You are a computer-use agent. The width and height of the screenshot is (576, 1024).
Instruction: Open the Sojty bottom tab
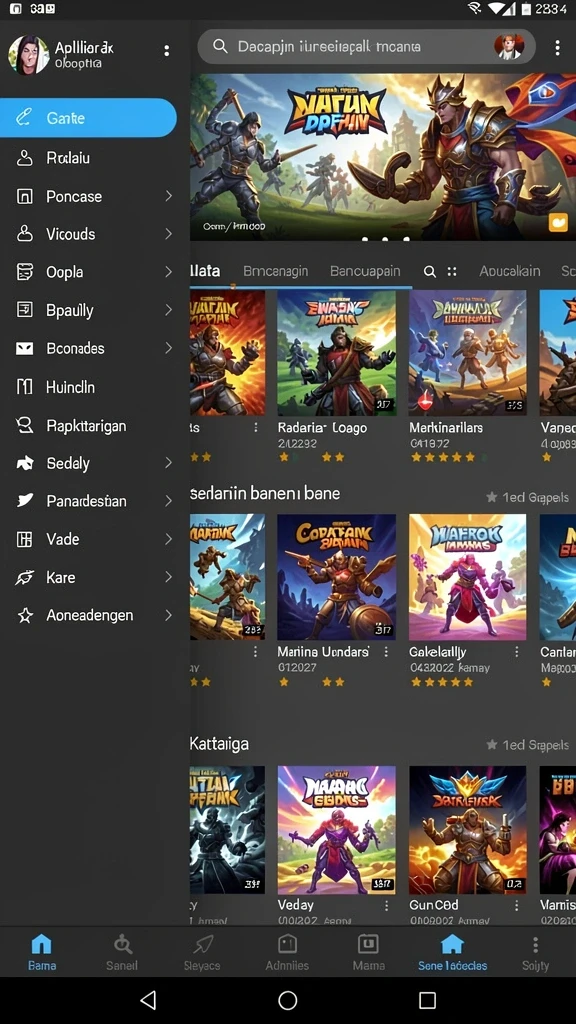coord(536,952)
